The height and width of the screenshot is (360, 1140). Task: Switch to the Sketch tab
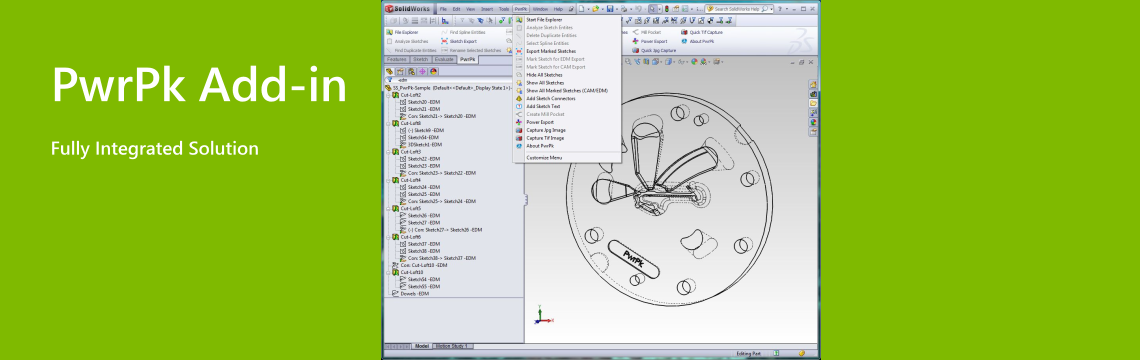coord(421,59)
